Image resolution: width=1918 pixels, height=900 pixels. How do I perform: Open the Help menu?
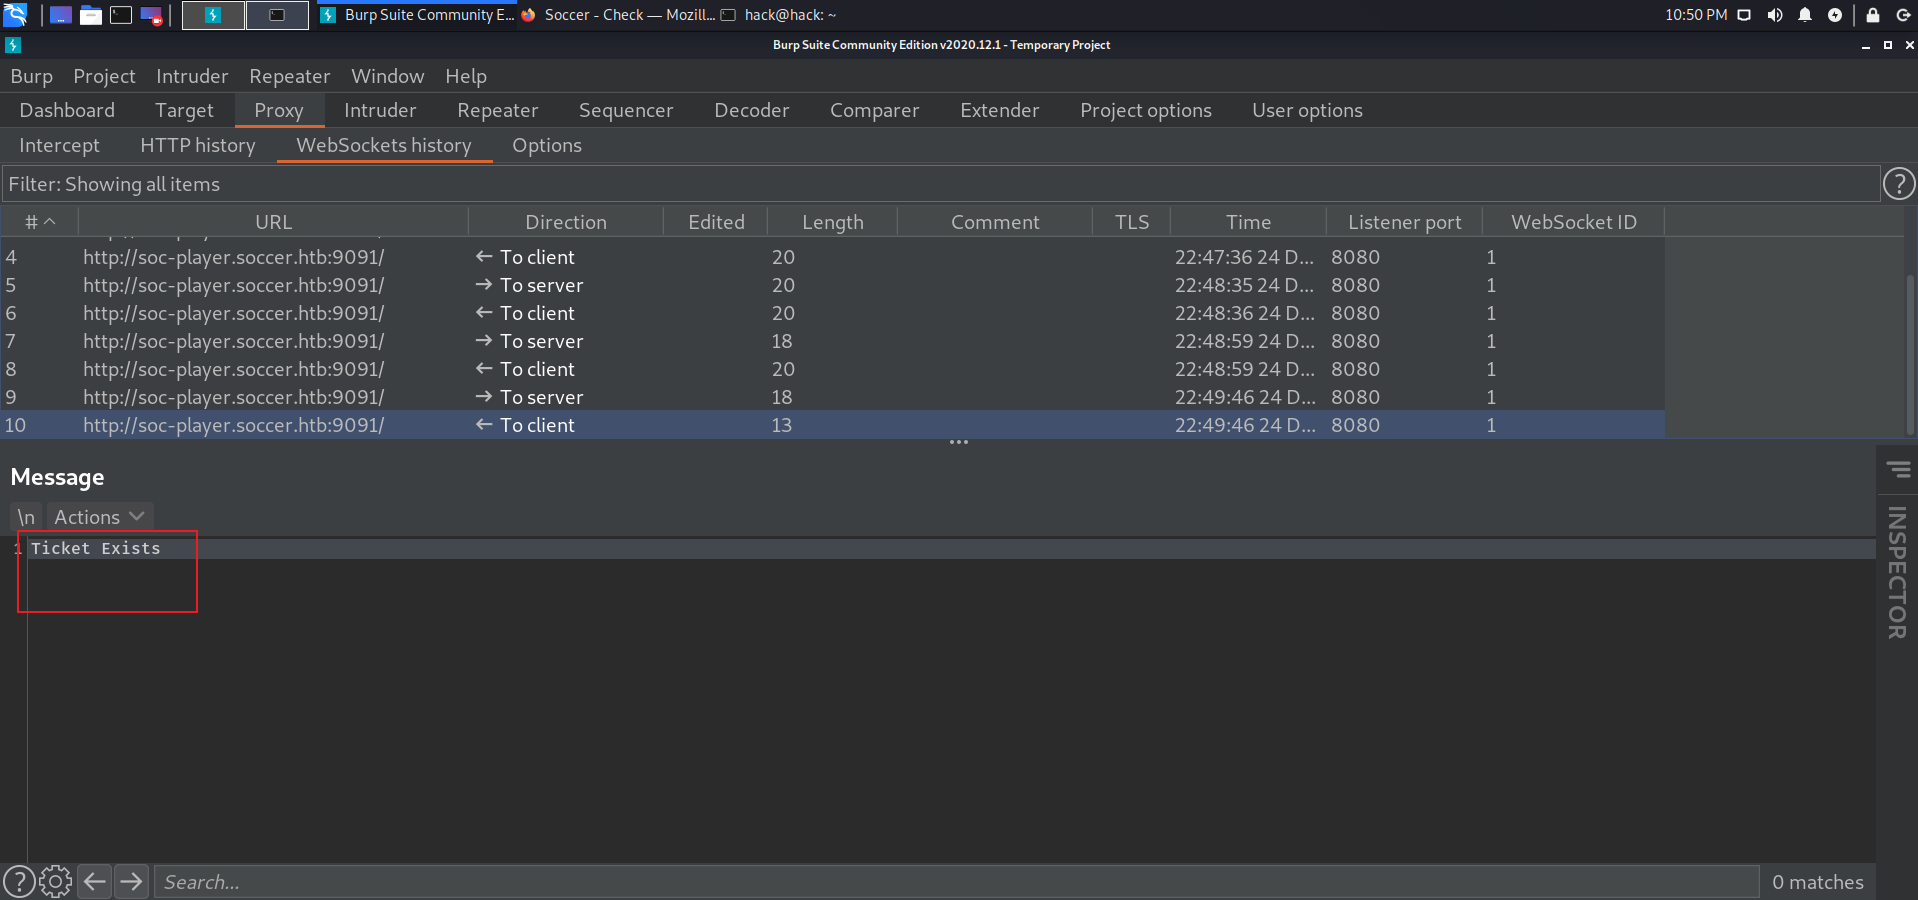[x=466, y=76]
